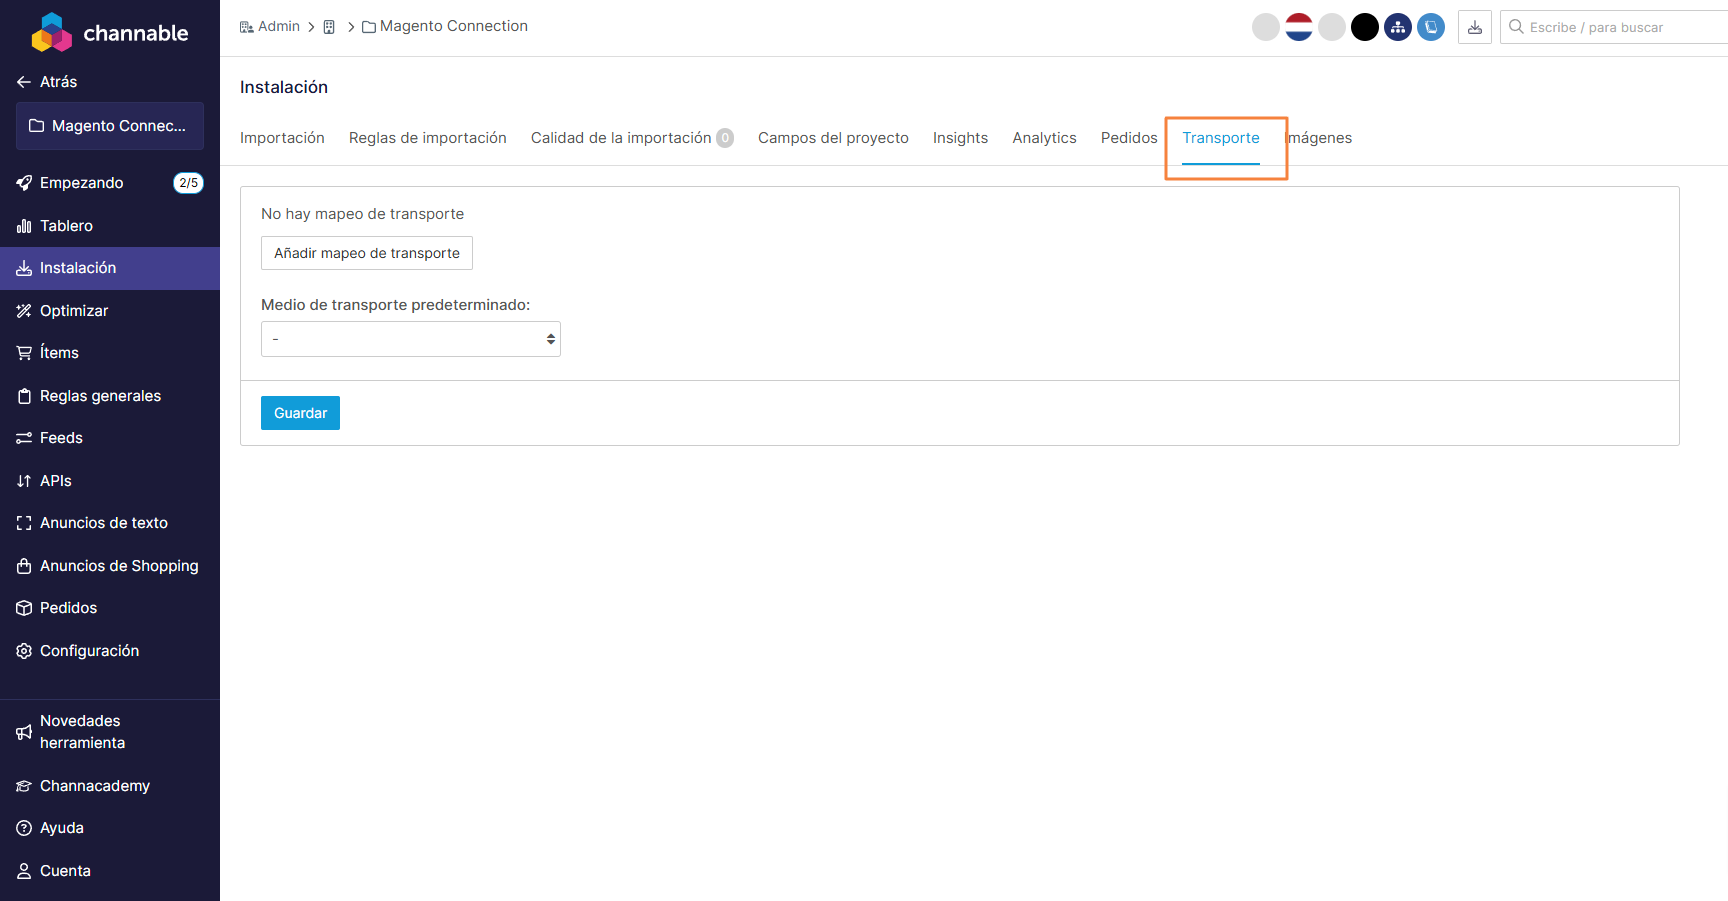Open Anuncios de Shopping bag icon

[x=24, y=566]
